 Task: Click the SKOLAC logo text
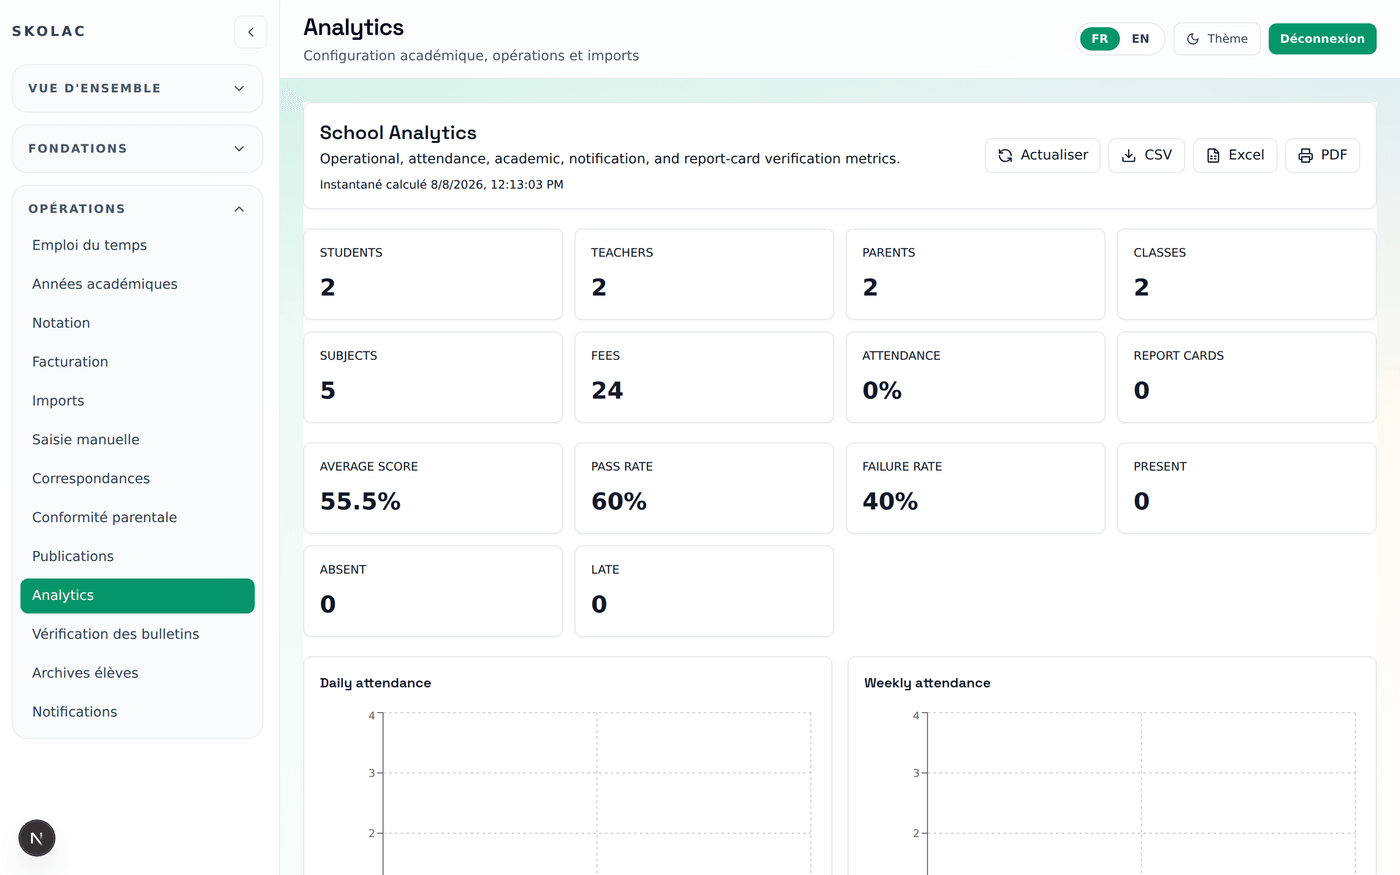(49, 31)
